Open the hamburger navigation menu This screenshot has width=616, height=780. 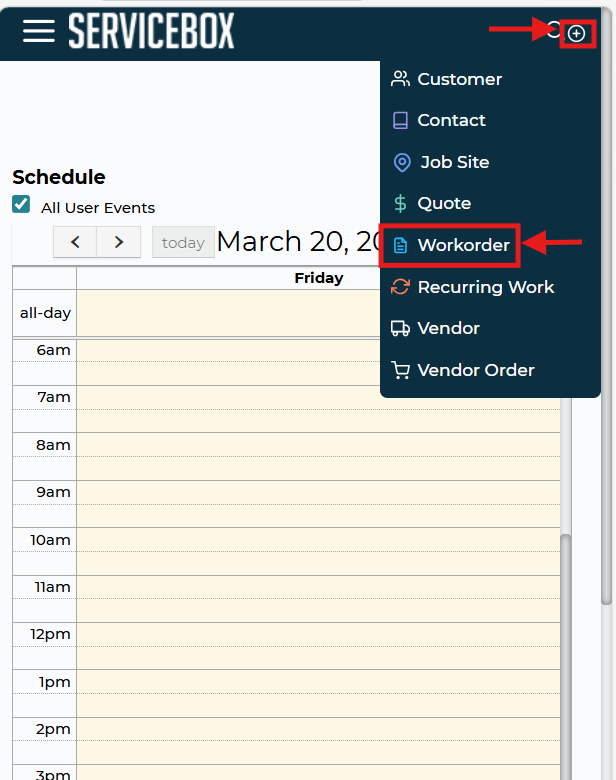tap(38, 31)
